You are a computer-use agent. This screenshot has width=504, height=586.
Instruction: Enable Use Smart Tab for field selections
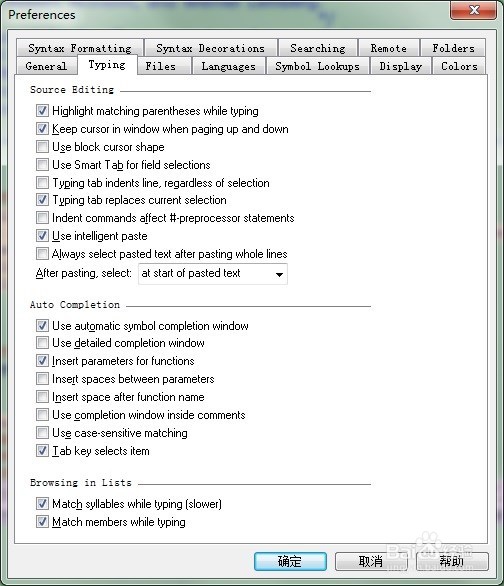42,164
